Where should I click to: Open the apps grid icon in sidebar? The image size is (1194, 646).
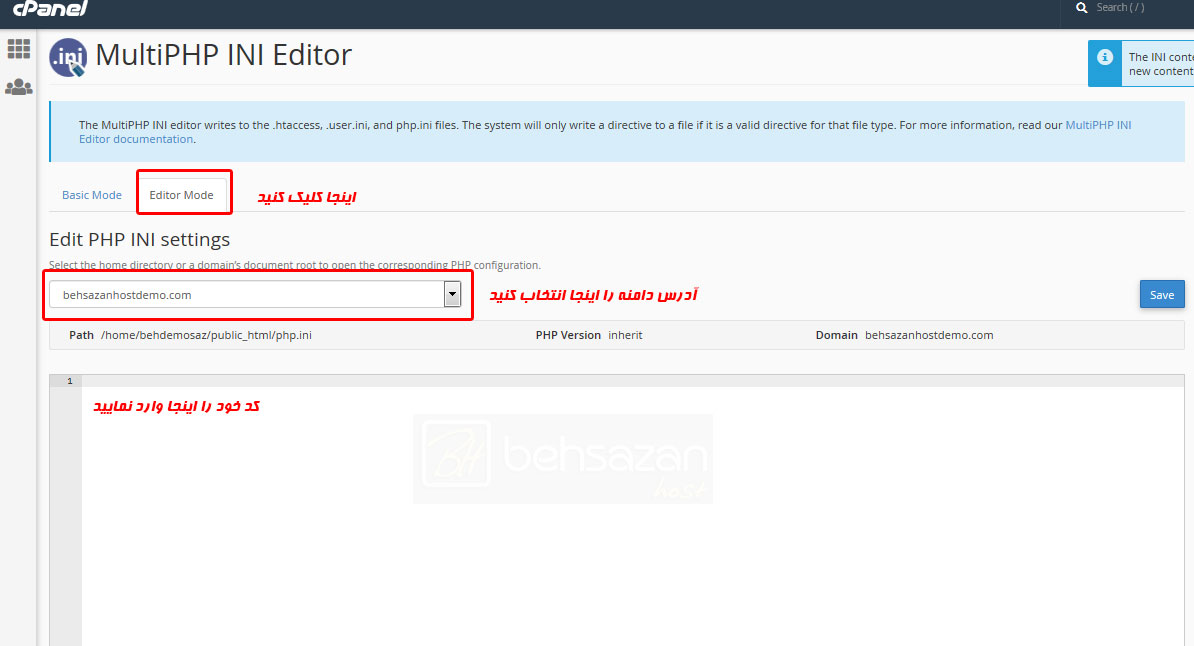18,49
